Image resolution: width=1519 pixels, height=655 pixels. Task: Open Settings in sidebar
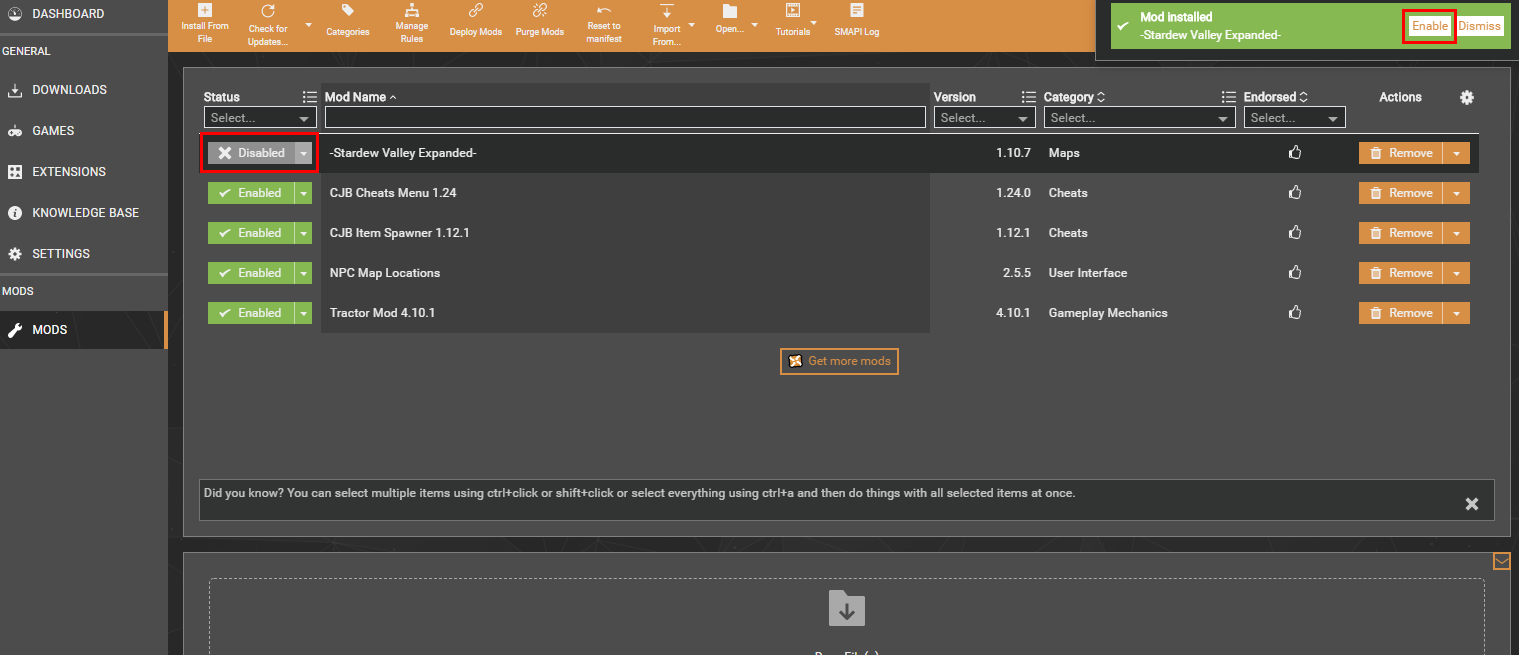pos(84,254)
